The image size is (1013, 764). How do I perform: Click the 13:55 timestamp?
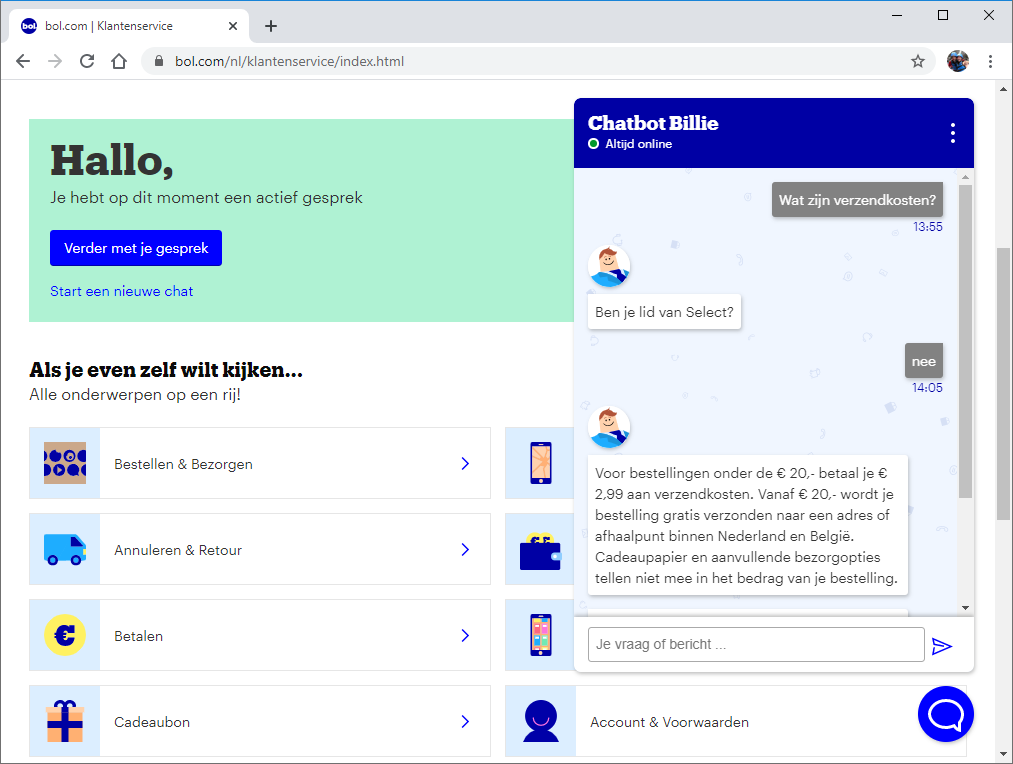(928, 227)
